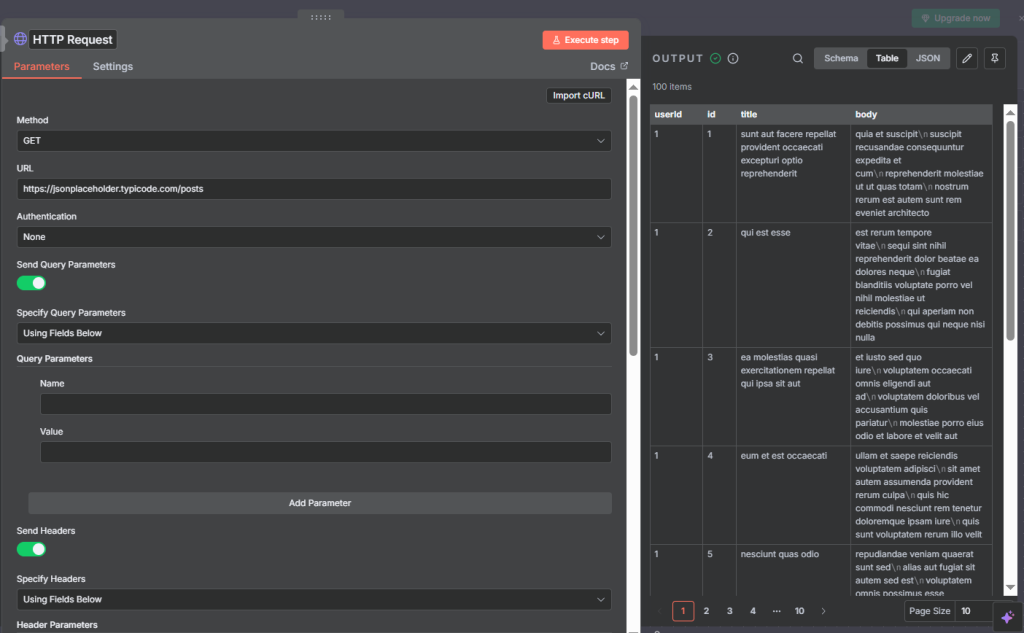Click the drag handle at top of panel
Viewport: 1024px width, 633px height.
320,17
